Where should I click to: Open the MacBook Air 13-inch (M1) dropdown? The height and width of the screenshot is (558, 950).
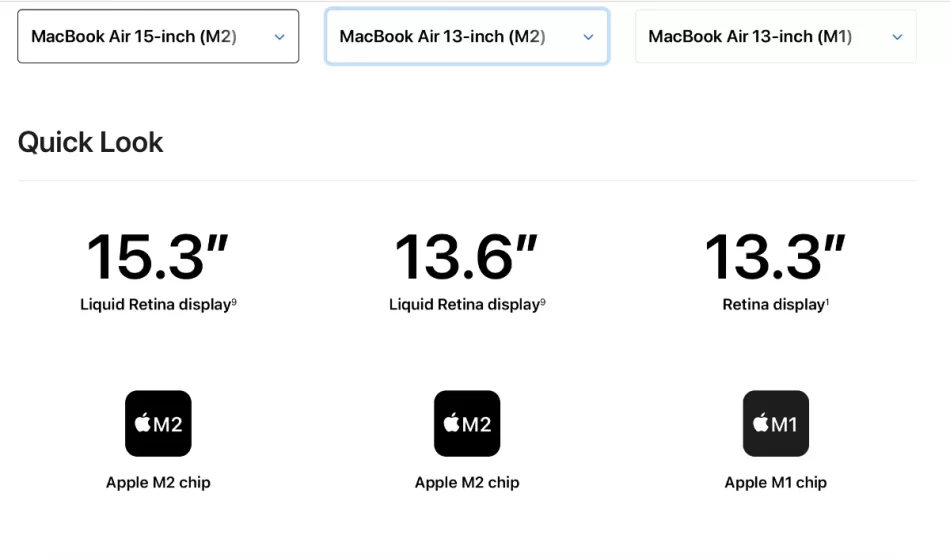point(775,37)
